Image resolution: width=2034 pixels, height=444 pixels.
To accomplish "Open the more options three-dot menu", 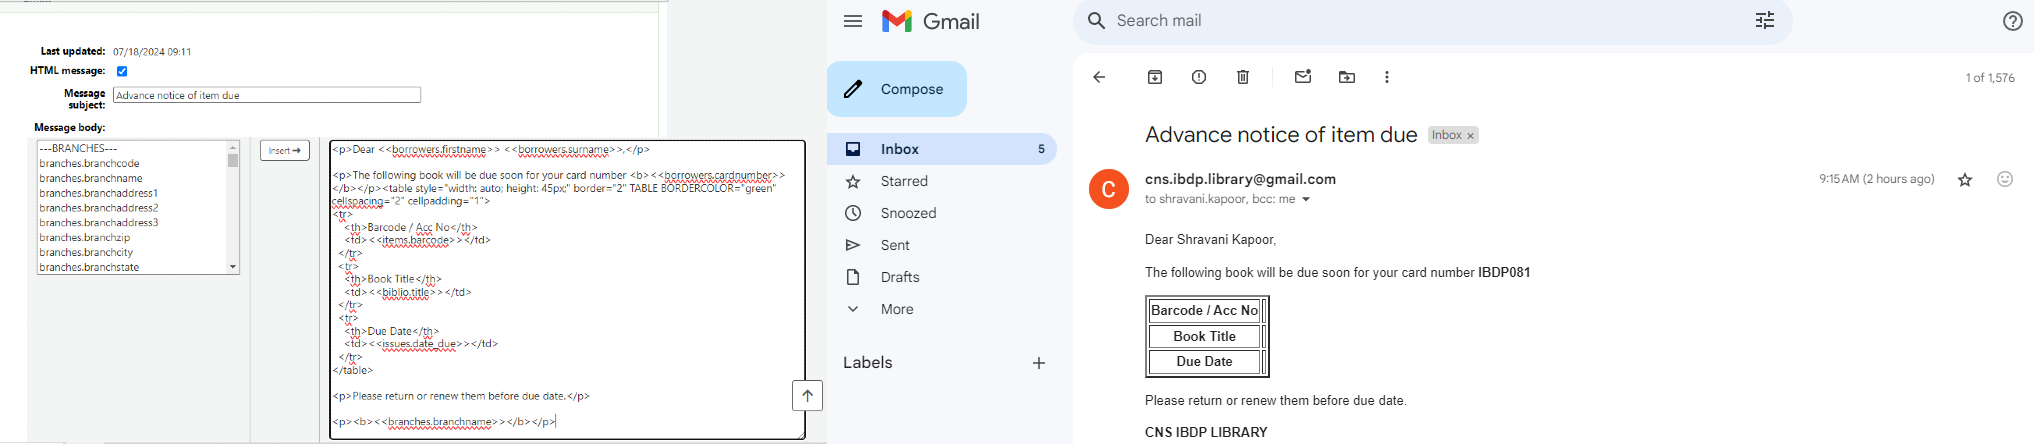I will 1386,77.
